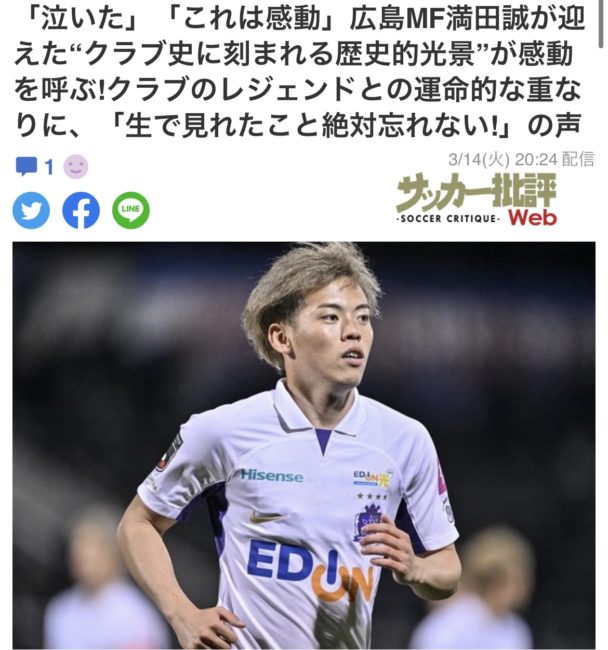This screenshot has height=650, width=608.
Task: Click the 3/14(火) 20:24 配信 timestamp
Action: point(521,160)
